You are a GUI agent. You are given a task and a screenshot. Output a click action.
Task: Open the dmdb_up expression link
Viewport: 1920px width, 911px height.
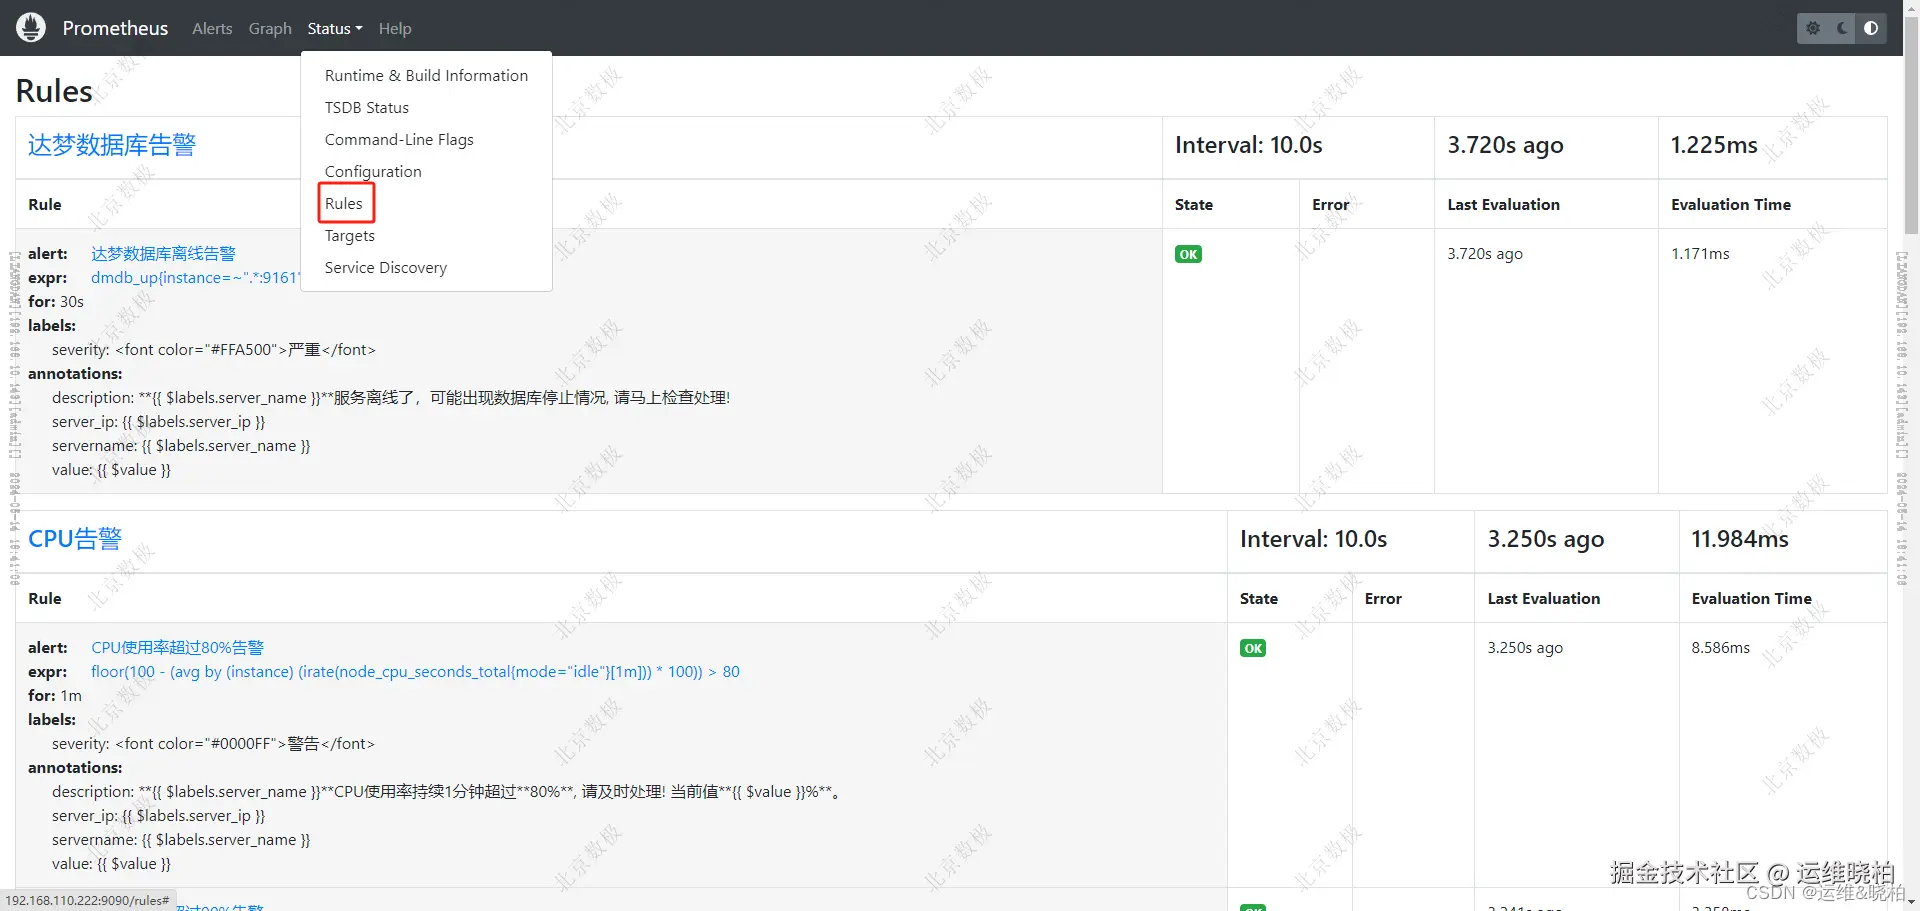click(195, 278)
